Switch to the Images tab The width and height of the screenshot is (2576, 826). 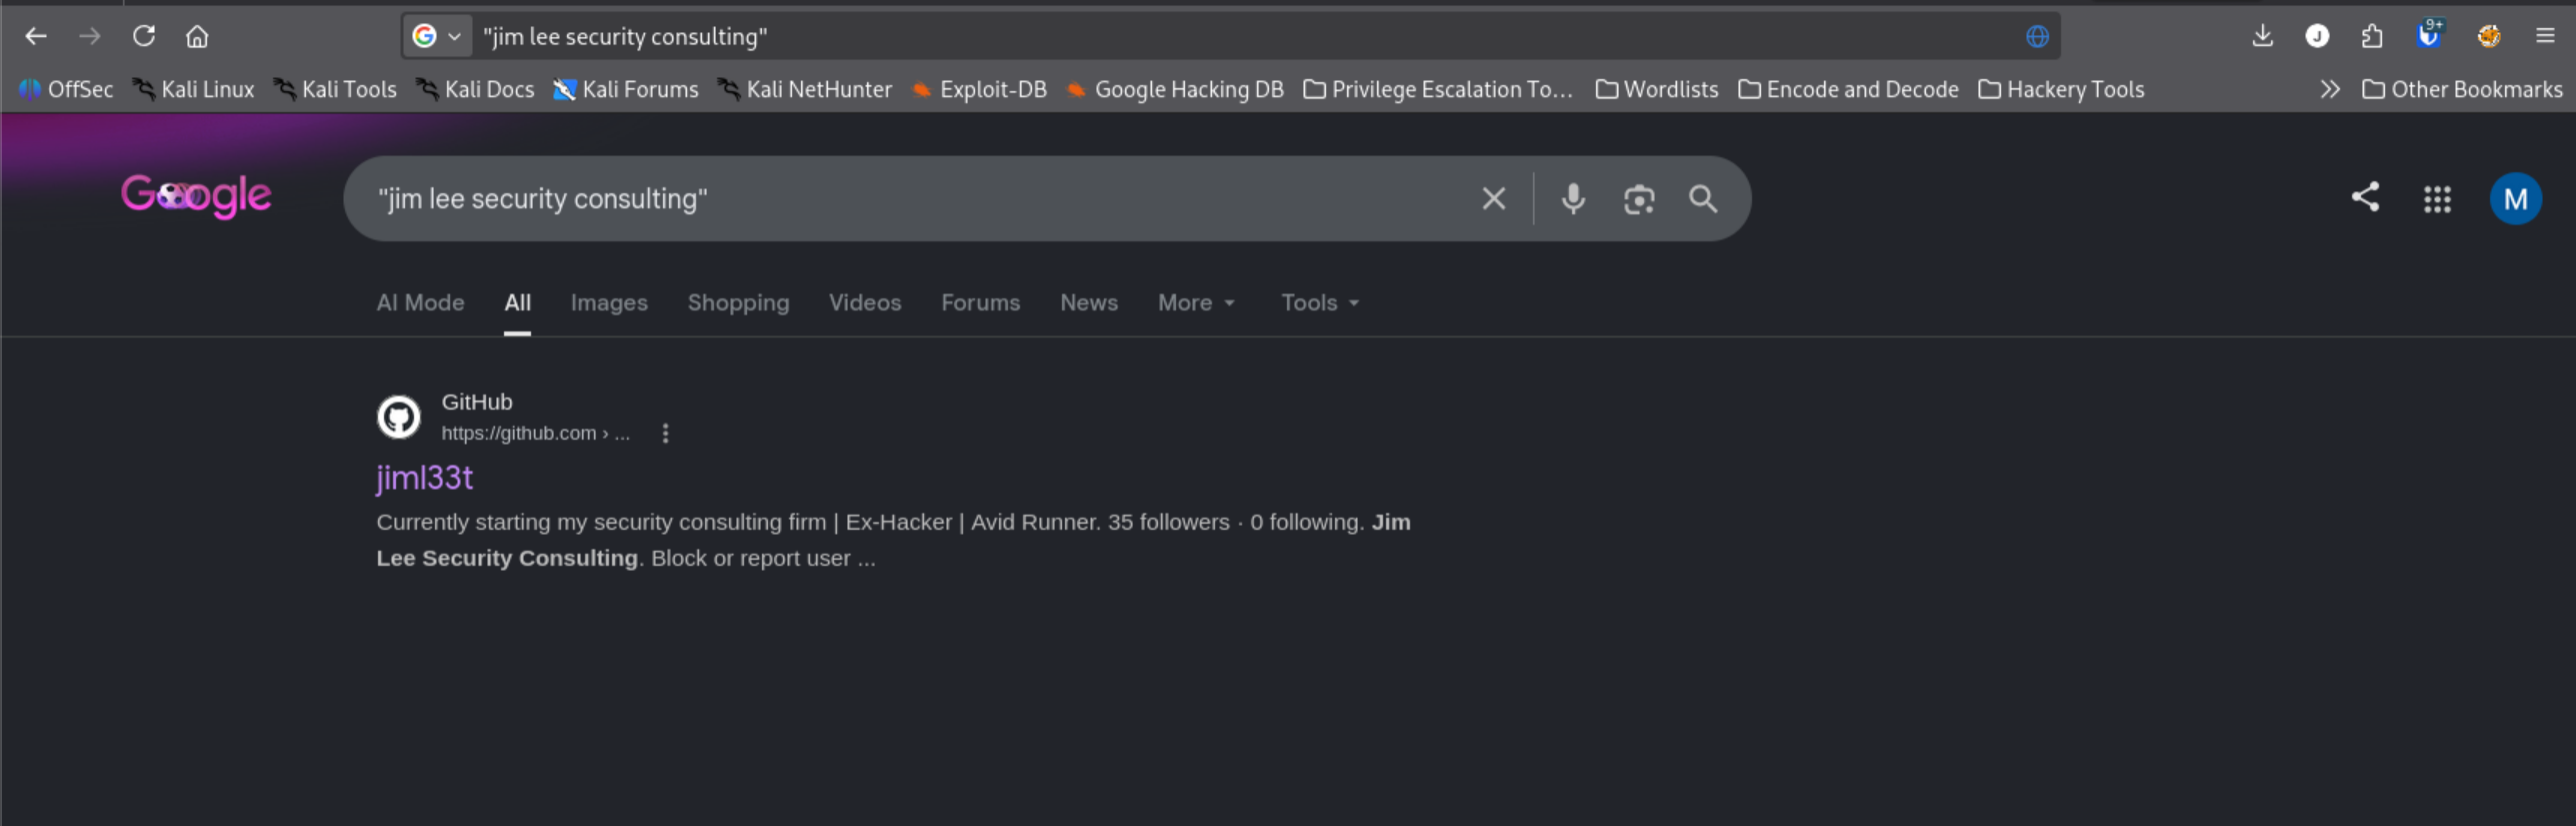(x=609, y=303)
